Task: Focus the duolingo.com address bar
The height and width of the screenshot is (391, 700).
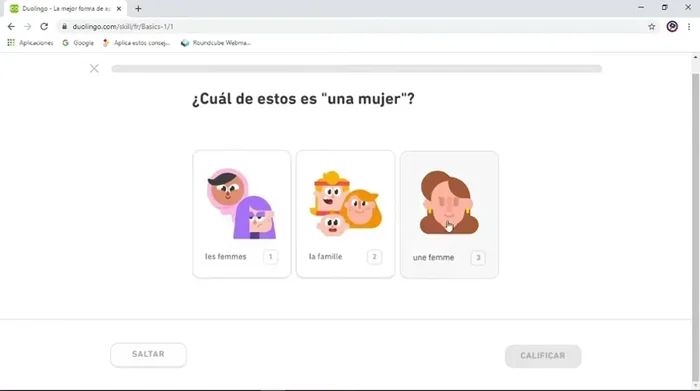Action: click(x=357, y=27)
